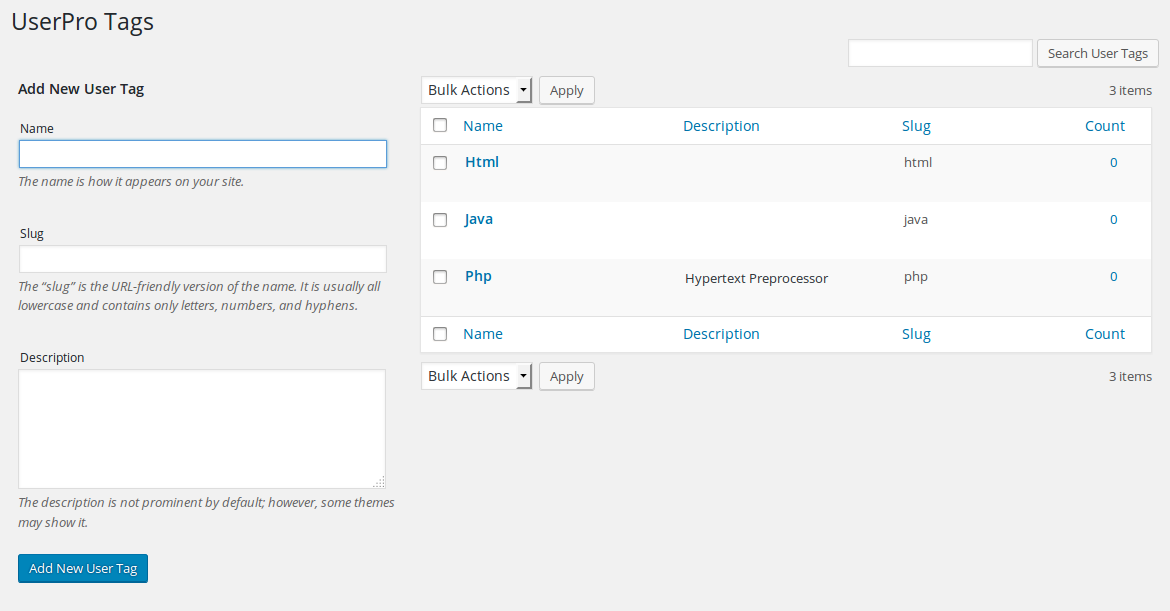Toggle select-all checkbox in table header
Image resolution: width=1170 pixels, height=611 pixels.
point(440,126)
